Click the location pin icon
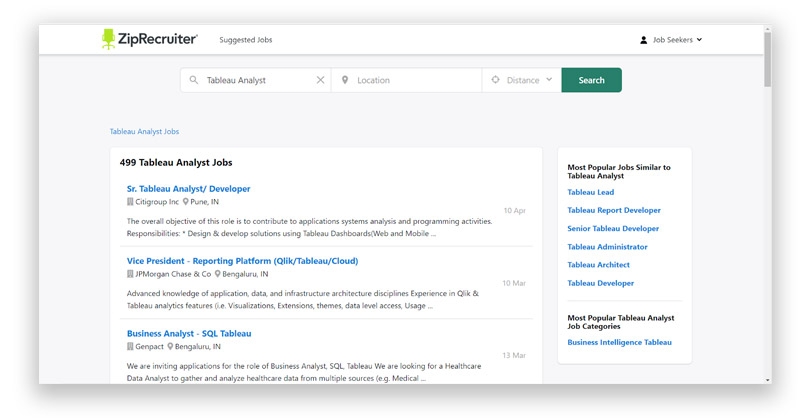Image resolution: width=800 pixels, height=420 pixels. (x=345, y=80)
